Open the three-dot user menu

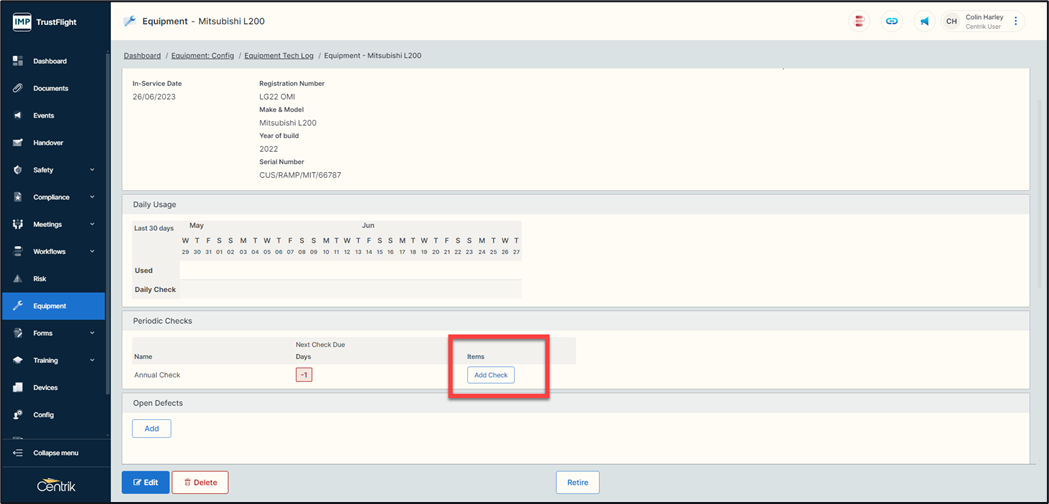[x=1016, y=21]
